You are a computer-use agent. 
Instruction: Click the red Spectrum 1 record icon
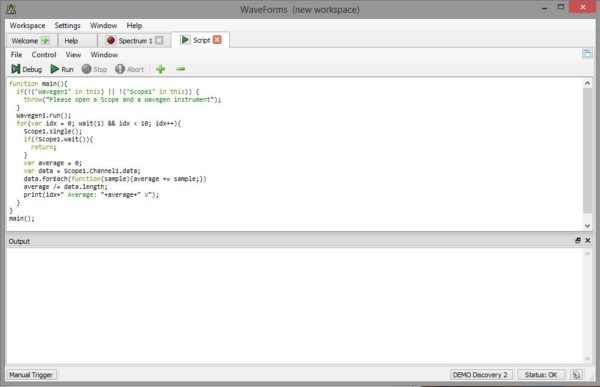(x=111, y=40)
